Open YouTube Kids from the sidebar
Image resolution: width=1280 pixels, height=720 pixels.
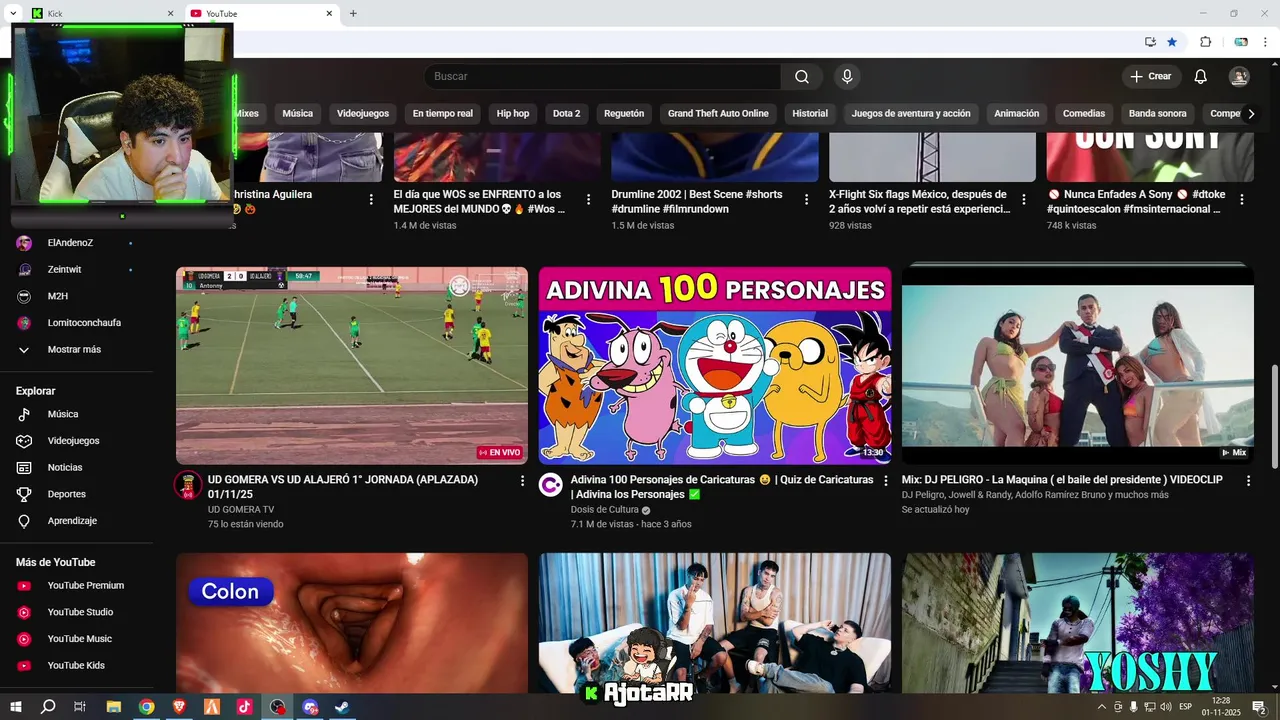(x=77, y=665)
